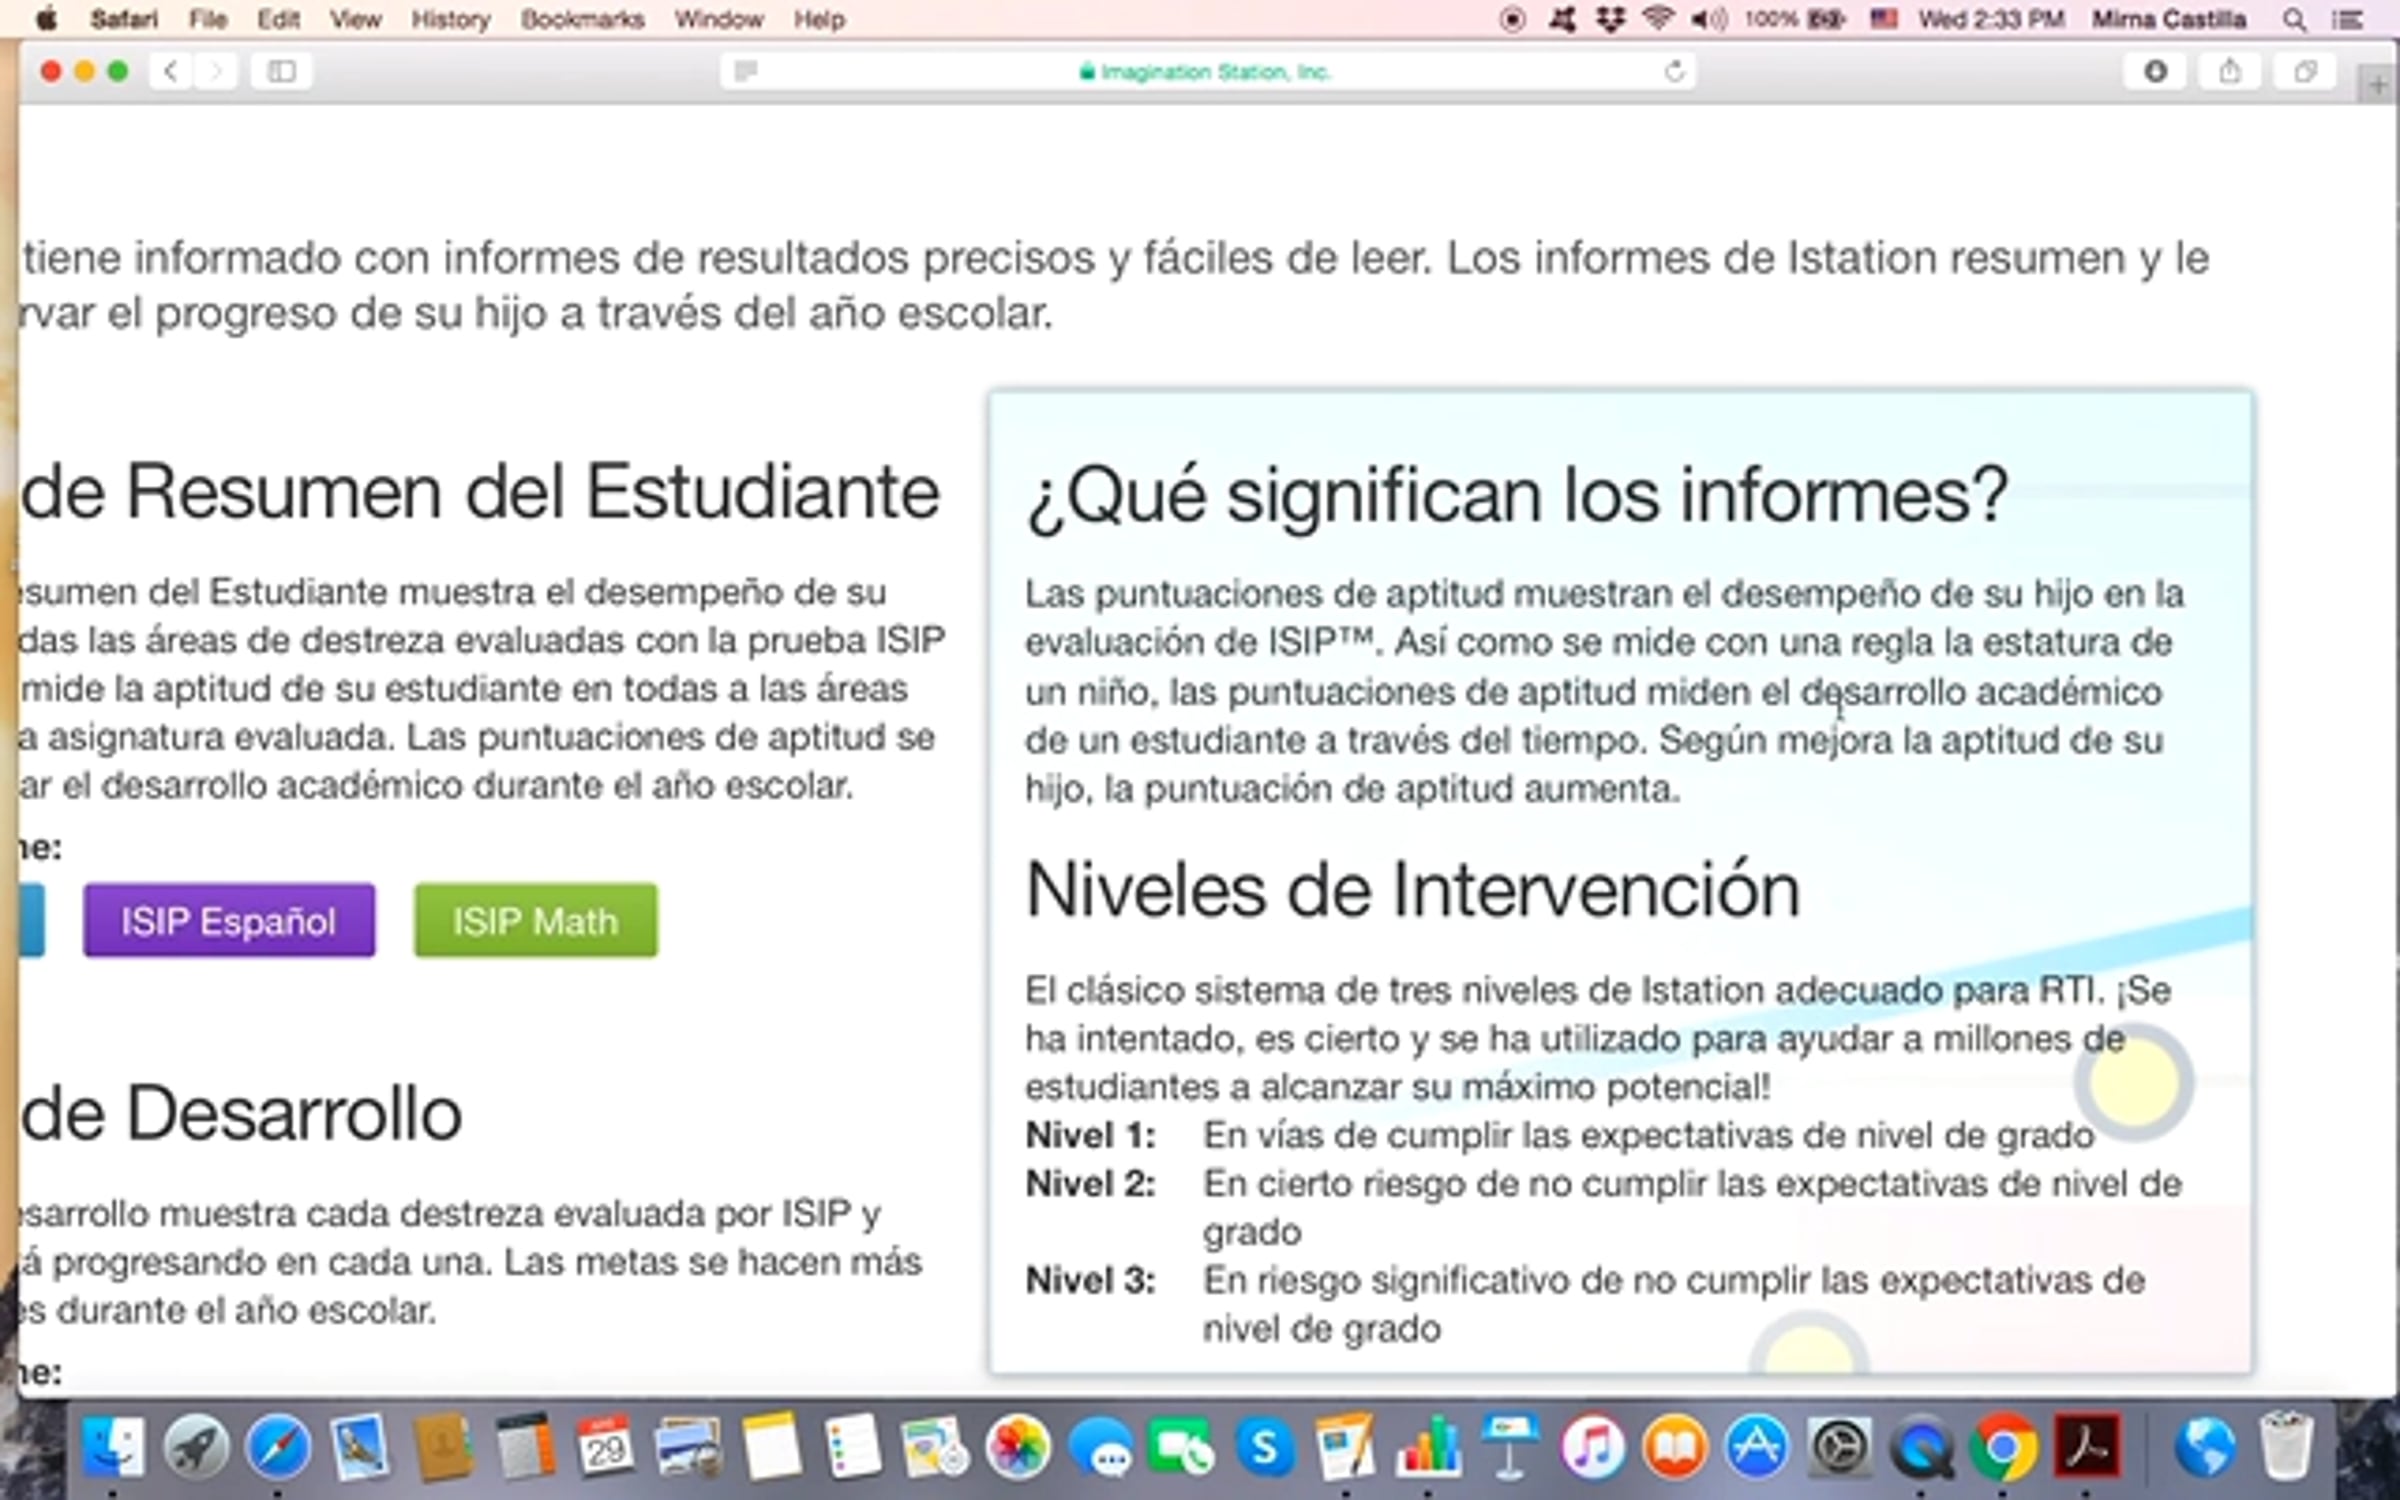Viewport: 2400px width, 1500px height.
Task: Open Messages from the Dock
Action: (x=1100, y=1446)
